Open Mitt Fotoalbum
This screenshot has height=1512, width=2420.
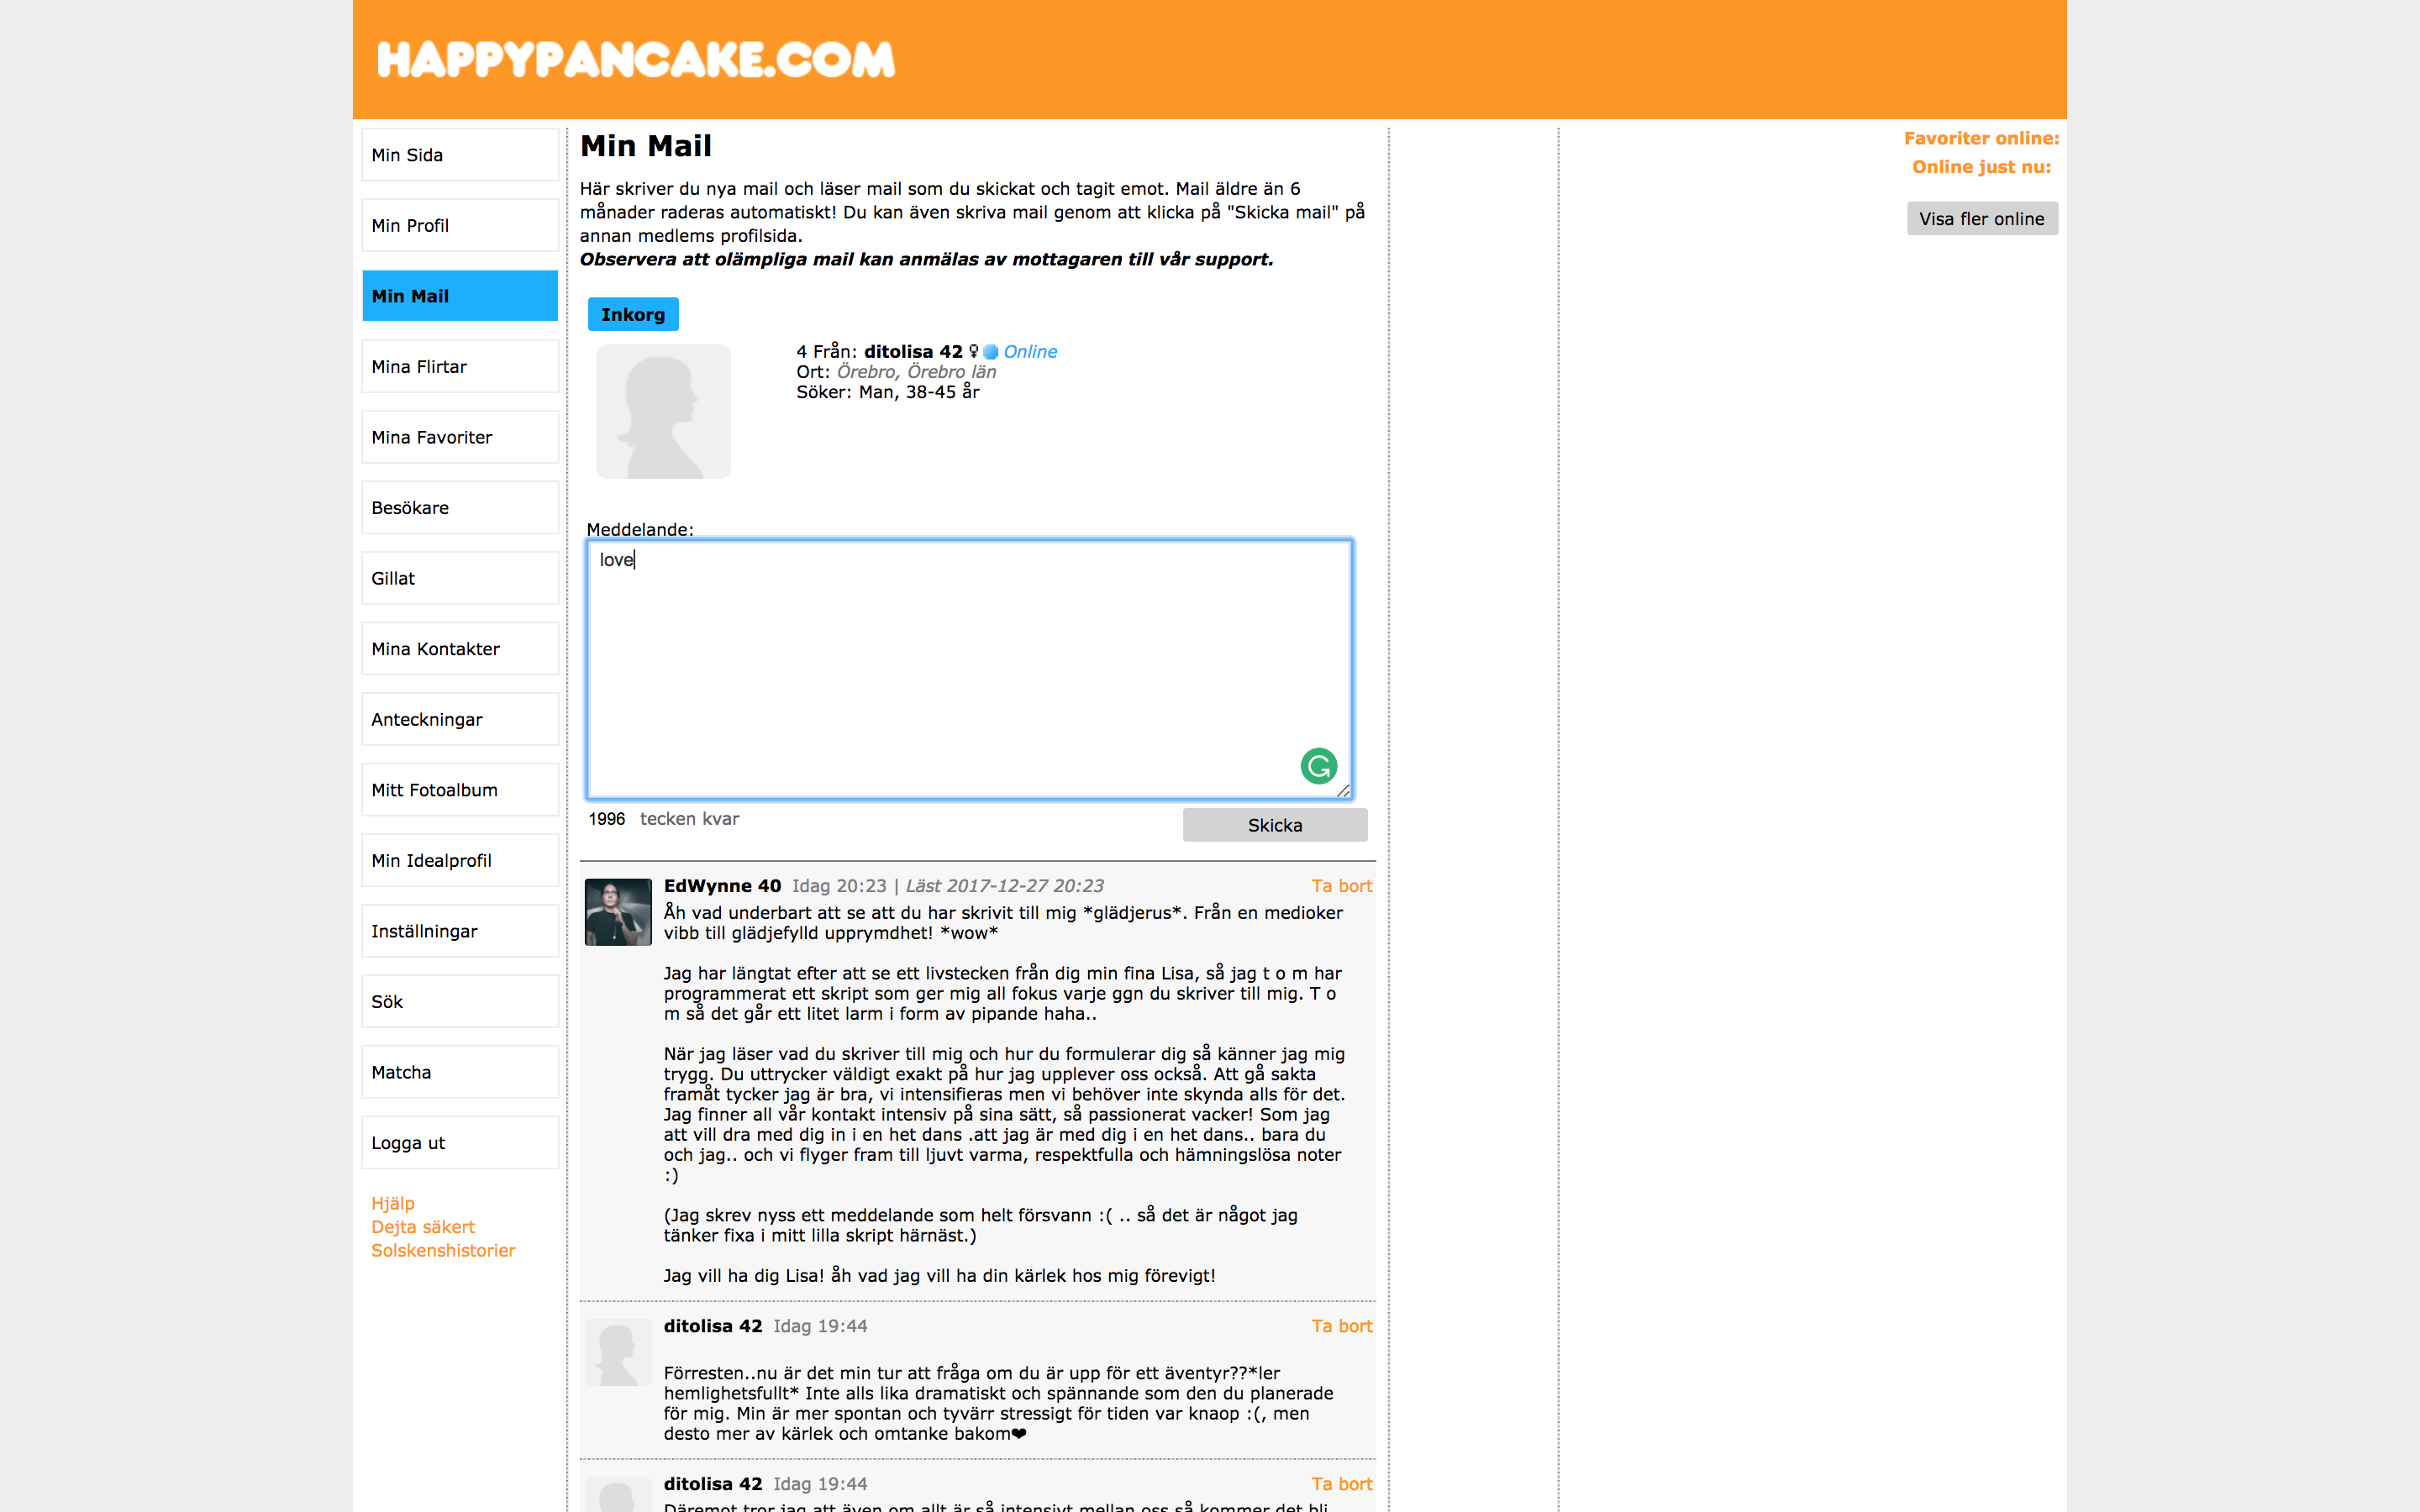click(x=460, y=790)
